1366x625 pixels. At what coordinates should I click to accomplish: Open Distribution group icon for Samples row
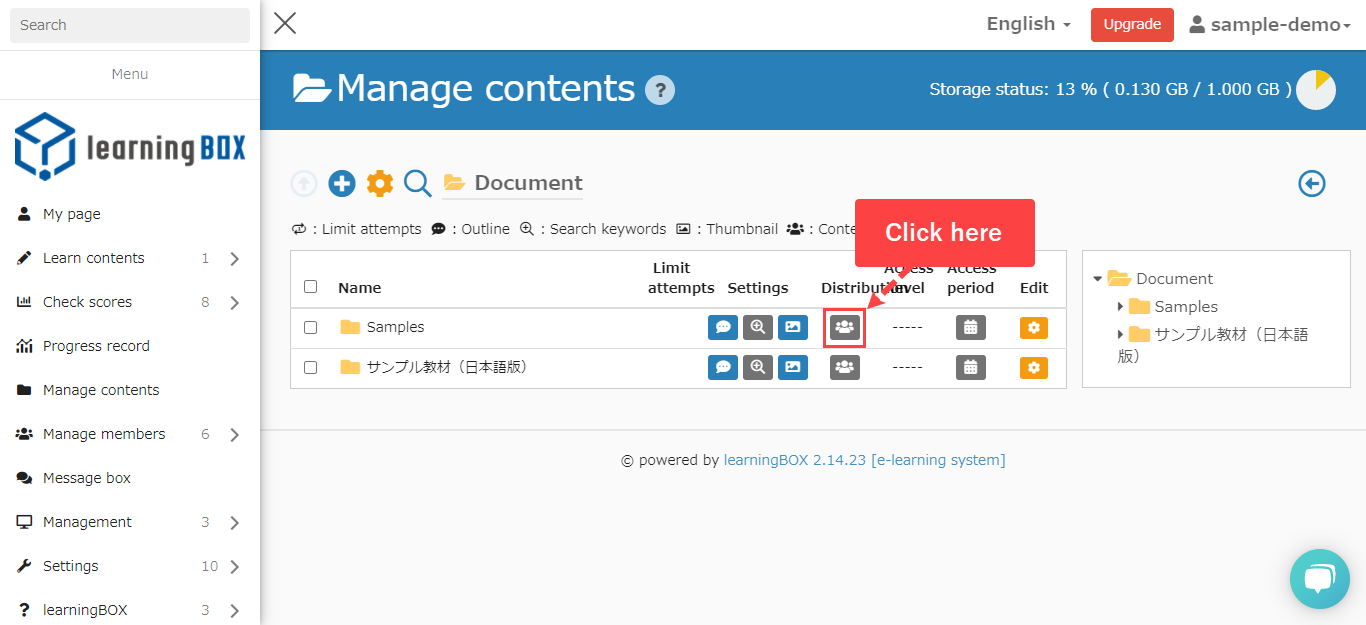click(845, 327)
